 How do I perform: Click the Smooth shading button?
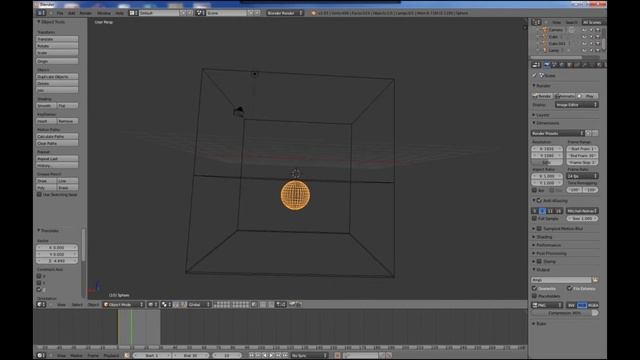[46, 105]
